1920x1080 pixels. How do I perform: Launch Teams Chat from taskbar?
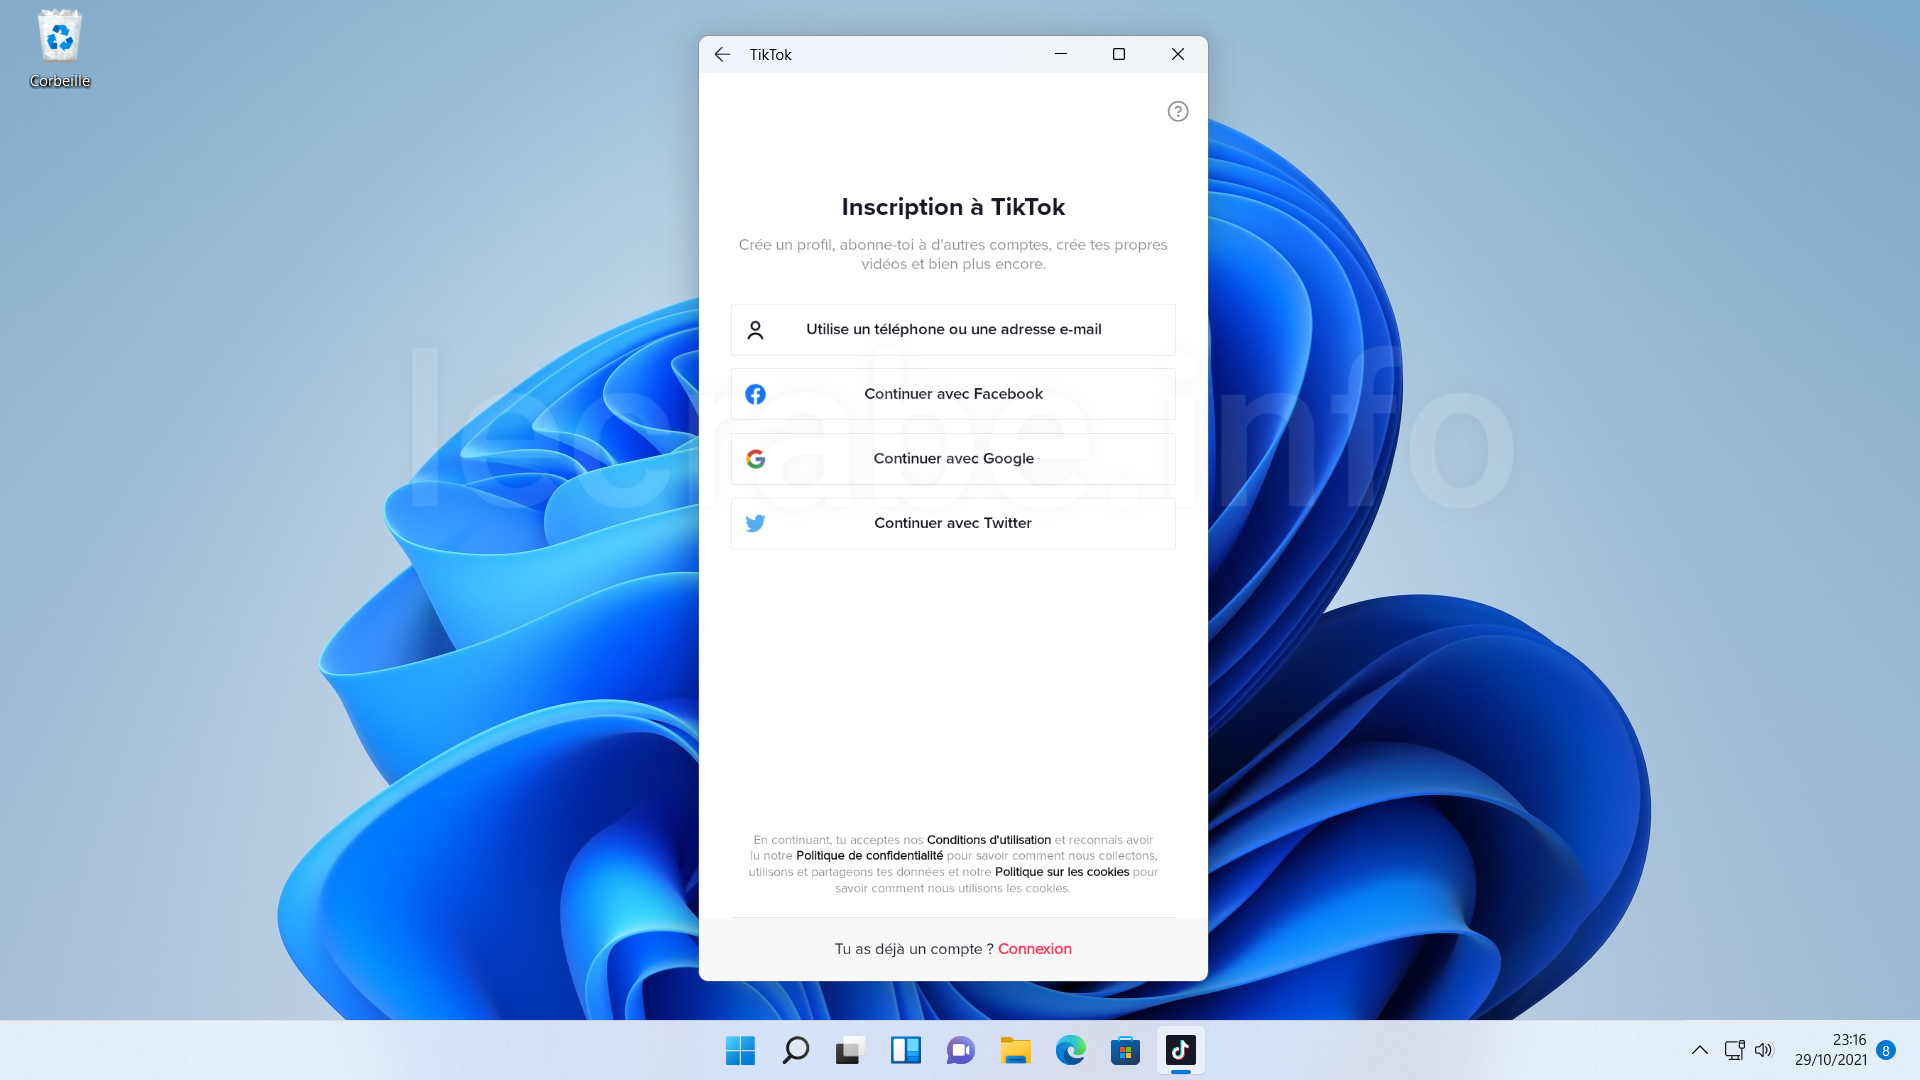point(960,1050)
